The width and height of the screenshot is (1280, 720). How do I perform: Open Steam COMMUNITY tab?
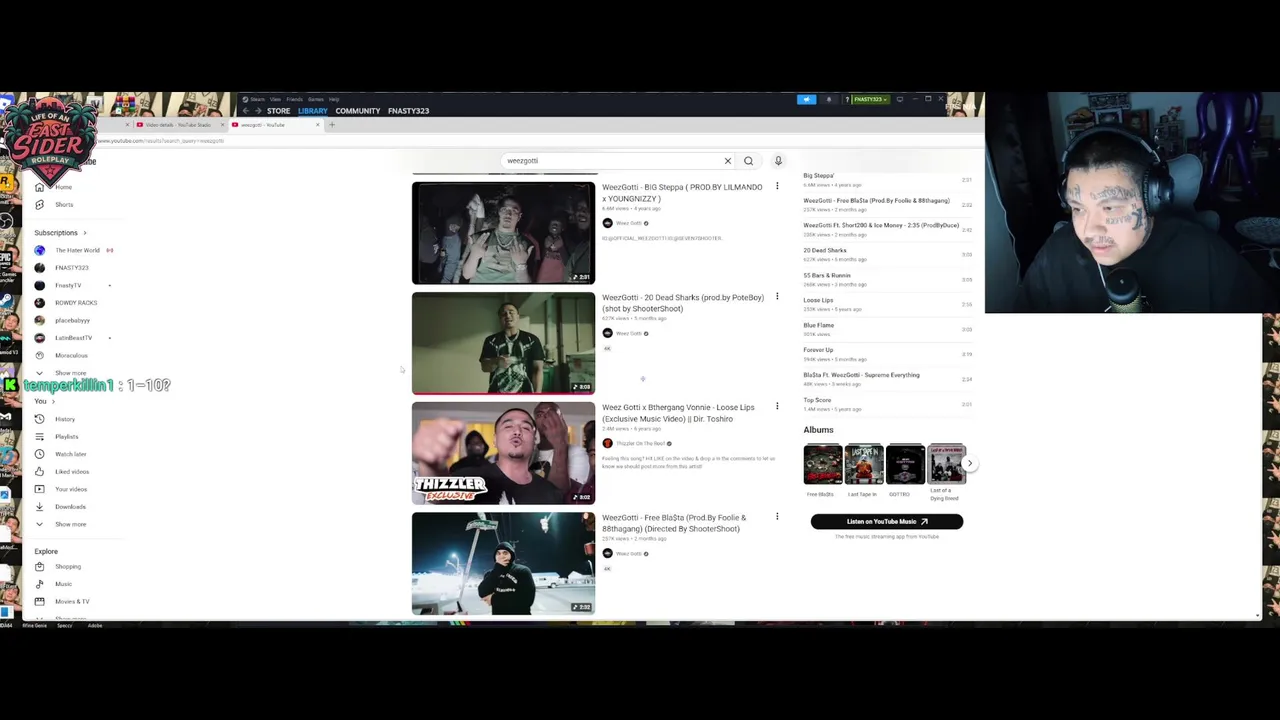[x=357, y=111]
